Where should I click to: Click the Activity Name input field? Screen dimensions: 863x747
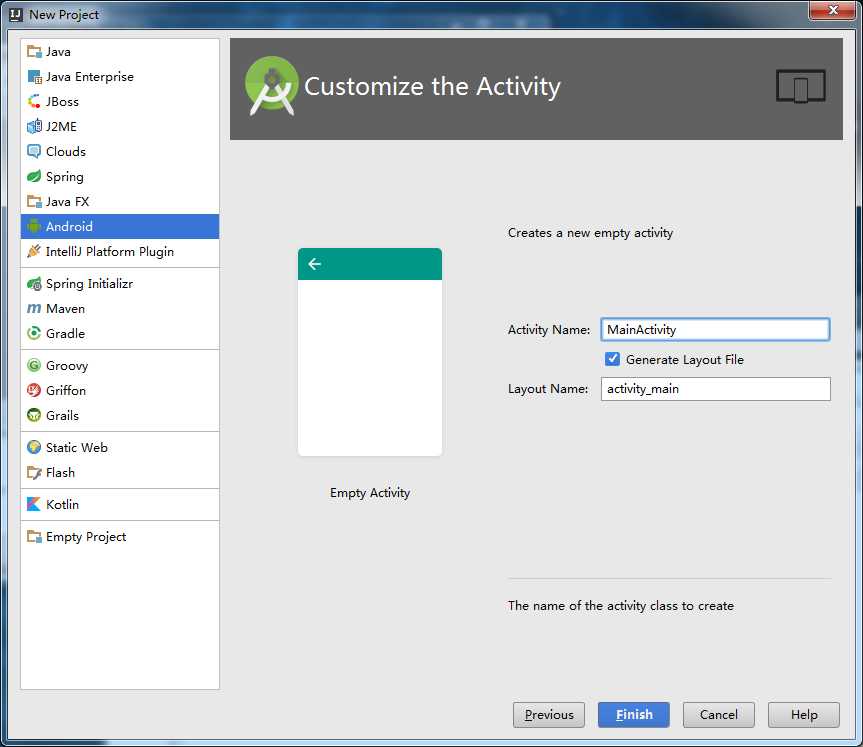point(715,329)
